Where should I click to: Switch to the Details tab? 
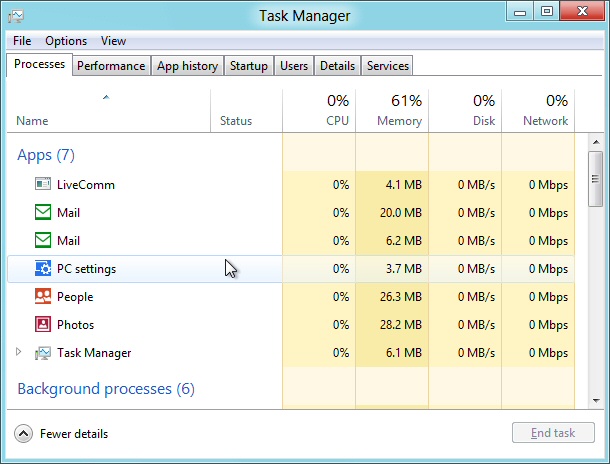[x=337, y=66]
